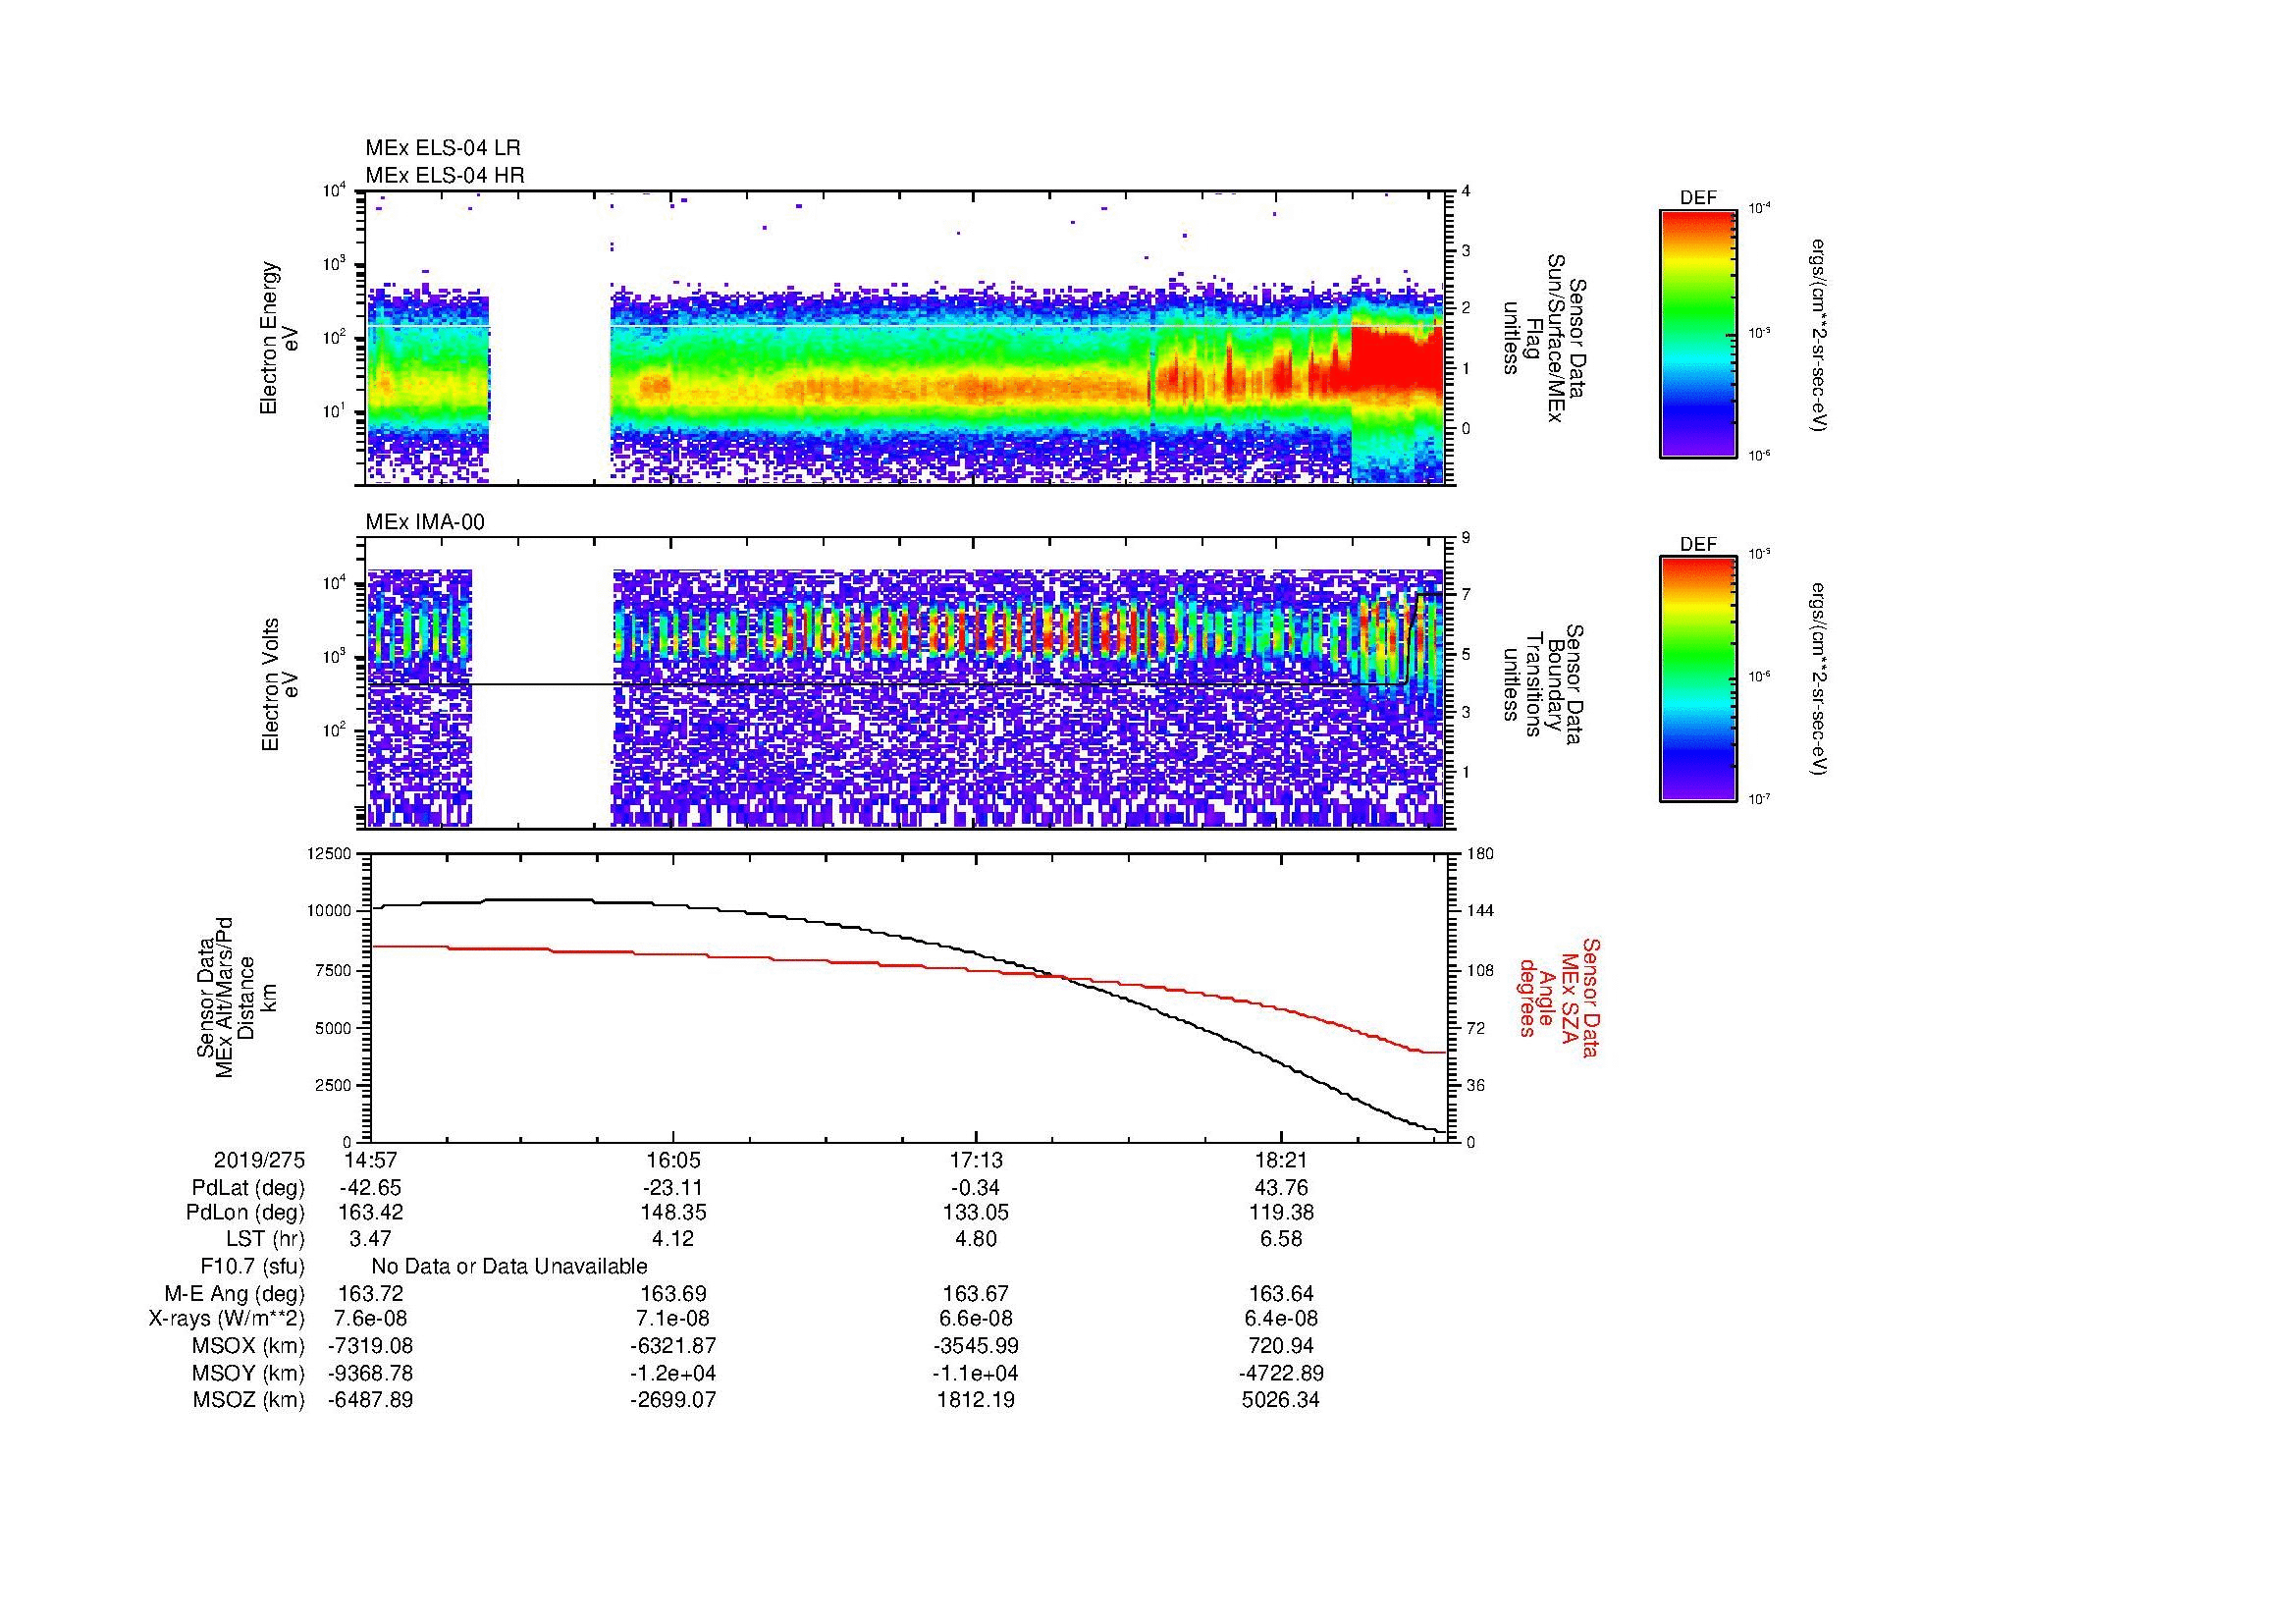Click MSOY value '-1.2e+04'

(673, 1373)
